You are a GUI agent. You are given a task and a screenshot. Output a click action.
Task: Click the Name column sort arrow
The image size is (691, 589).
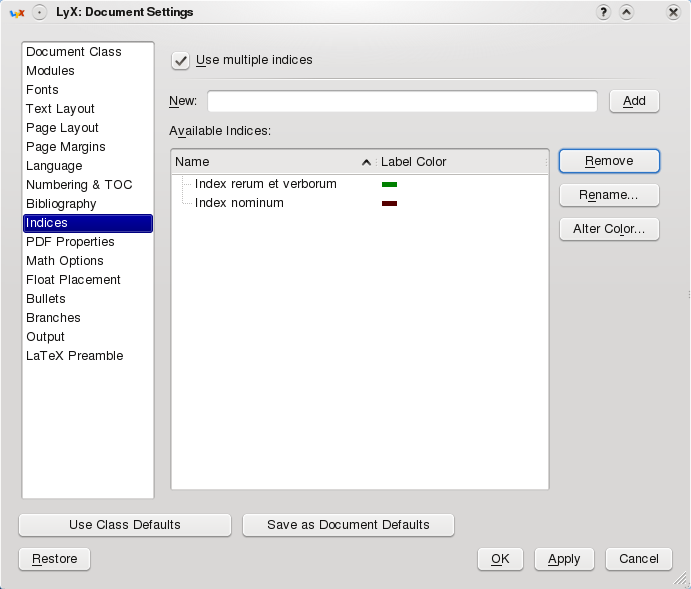click(366, 162)
